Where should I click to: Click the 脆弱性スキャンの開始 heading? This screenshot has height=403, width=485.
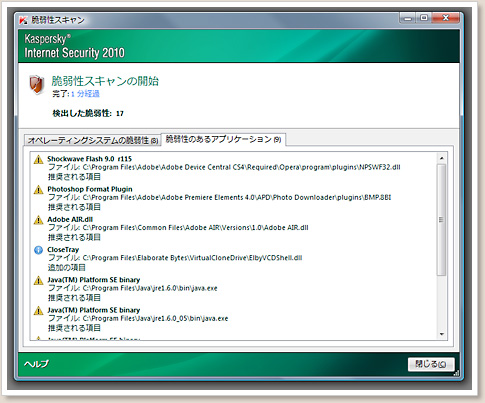pyautogui.click(x=105, y=81)
